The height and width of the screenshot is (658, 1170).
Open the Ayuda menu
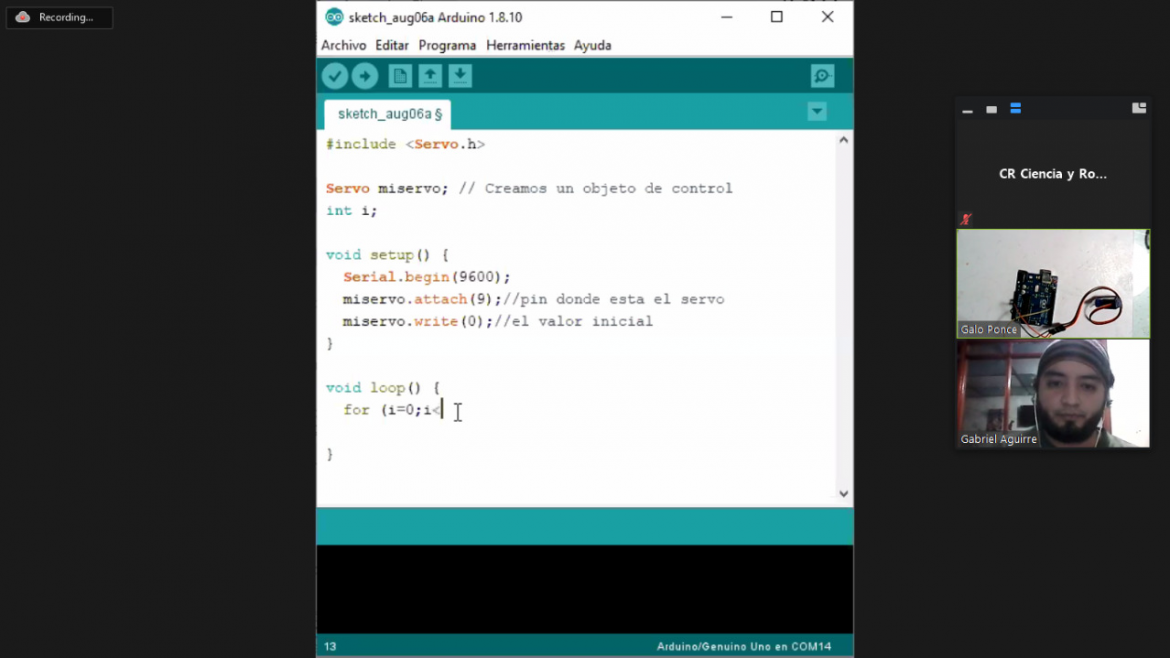tap(593, 45)
